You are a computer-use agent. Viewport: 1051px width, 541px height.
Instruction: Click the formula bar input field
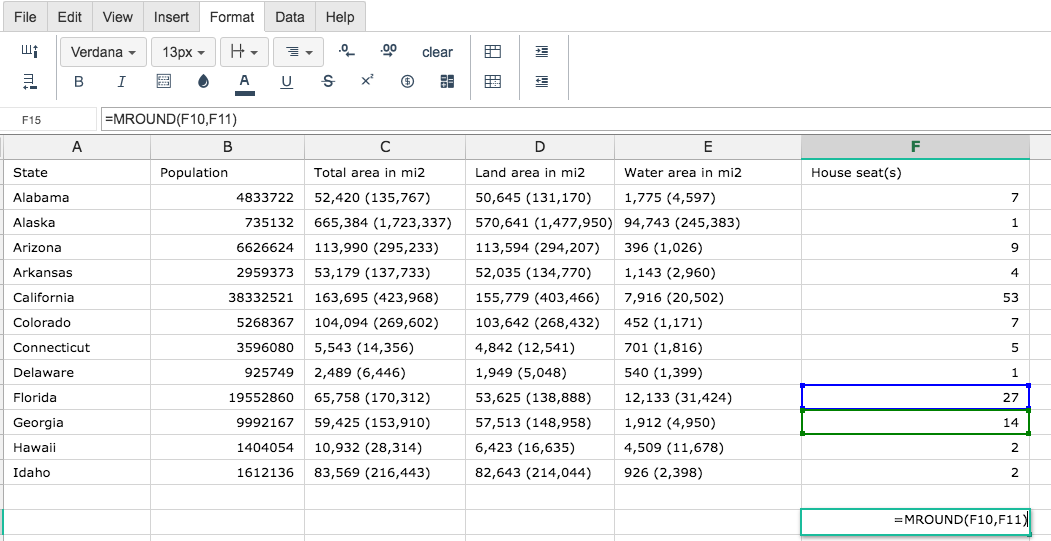click(x=575, y=119)
